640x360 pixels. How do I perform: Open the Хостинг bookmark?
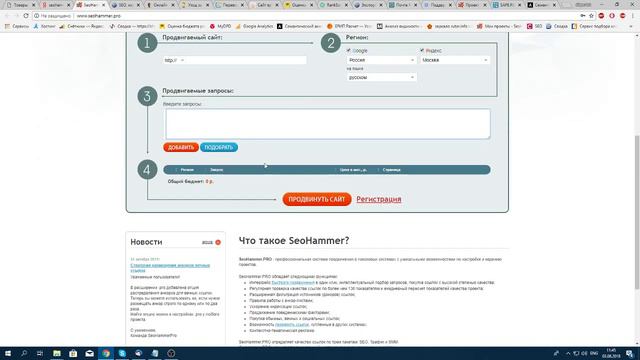pos(44,26)
